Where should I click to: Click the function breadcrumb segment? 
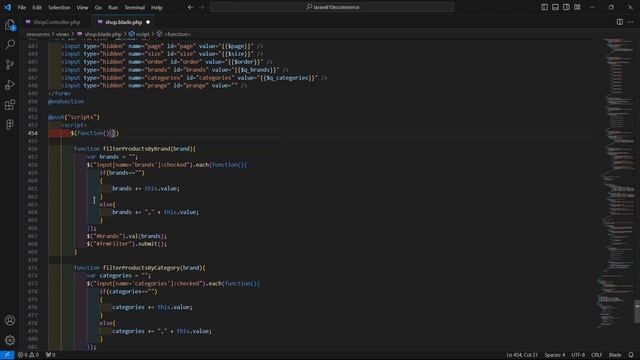click(x=173, y=34)
